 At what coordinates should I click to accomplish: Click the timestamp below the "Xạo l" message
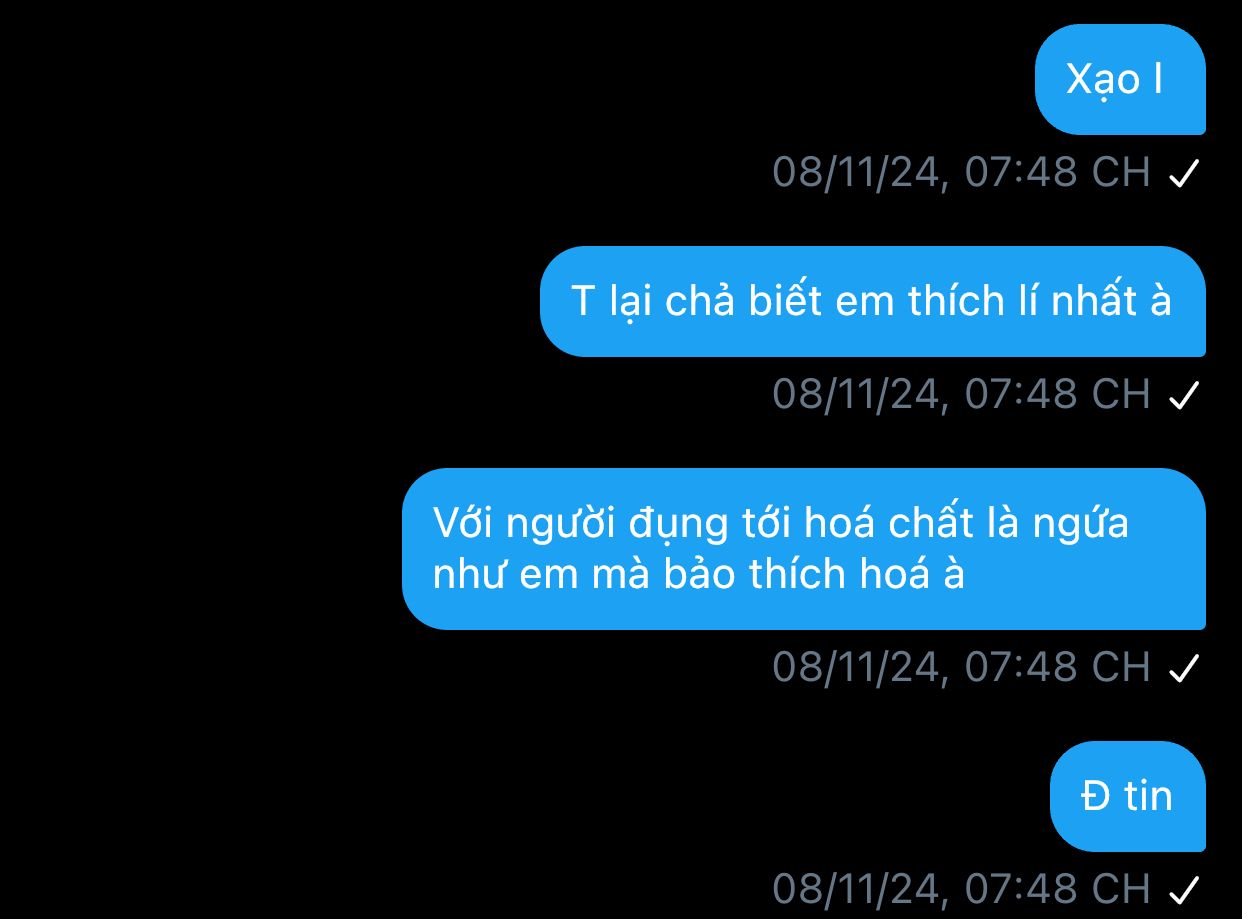(x=962, y=173)
